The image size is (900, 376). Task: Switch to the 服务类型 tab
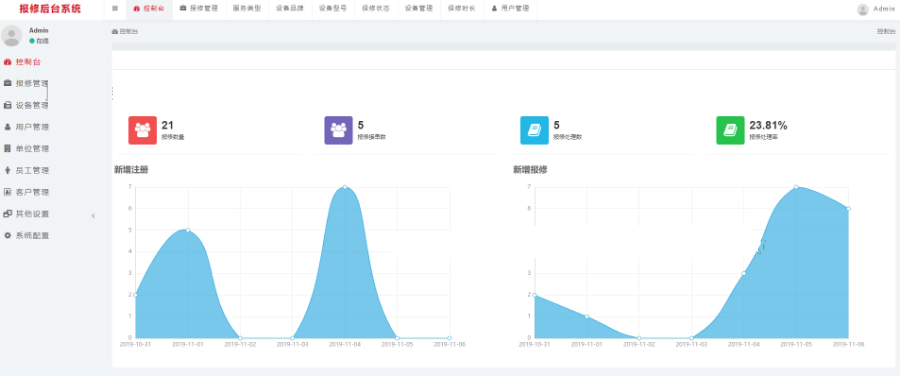point(247,9)
